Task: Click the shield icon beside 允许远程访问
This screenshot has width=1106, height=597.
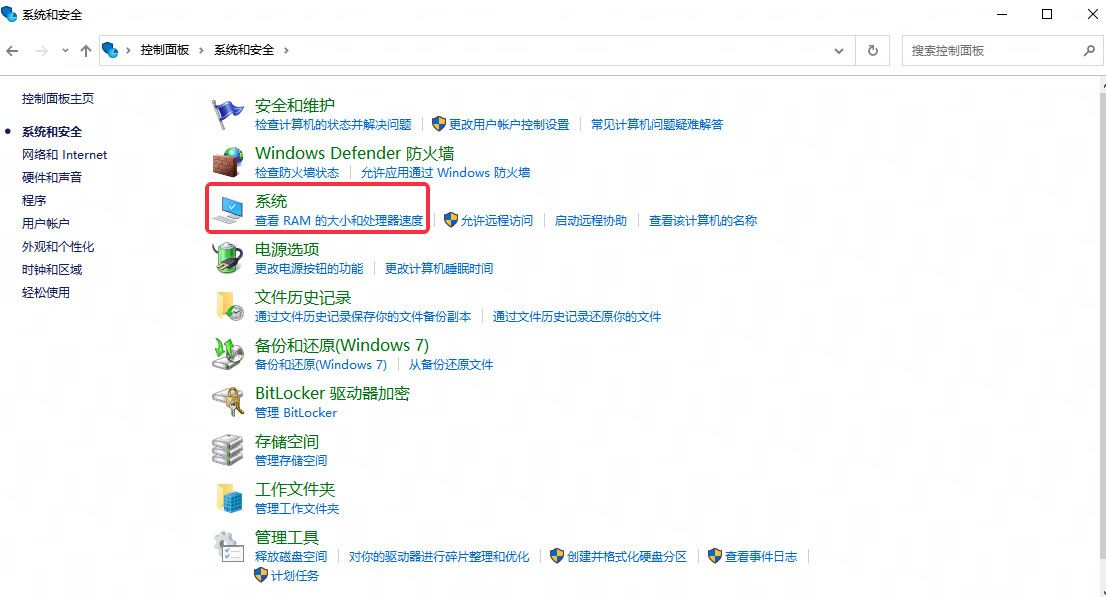Action: pos(451,220)
